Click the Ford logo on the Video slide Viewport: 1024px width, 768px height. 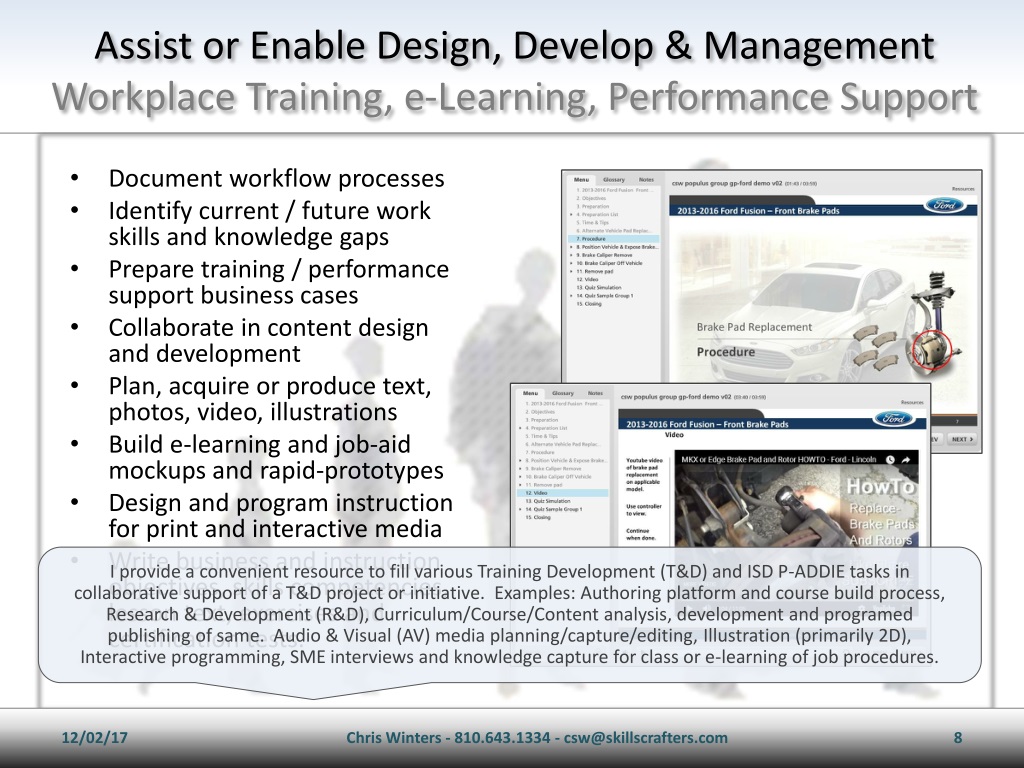[x=893, y=419]
